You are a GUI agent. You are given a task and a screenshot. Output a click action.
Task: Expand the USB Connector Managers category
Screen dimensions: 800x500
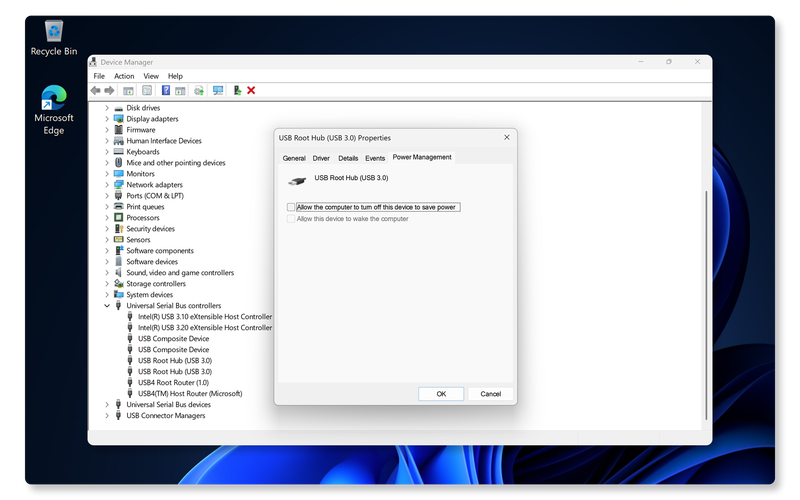tap(107, 415)
